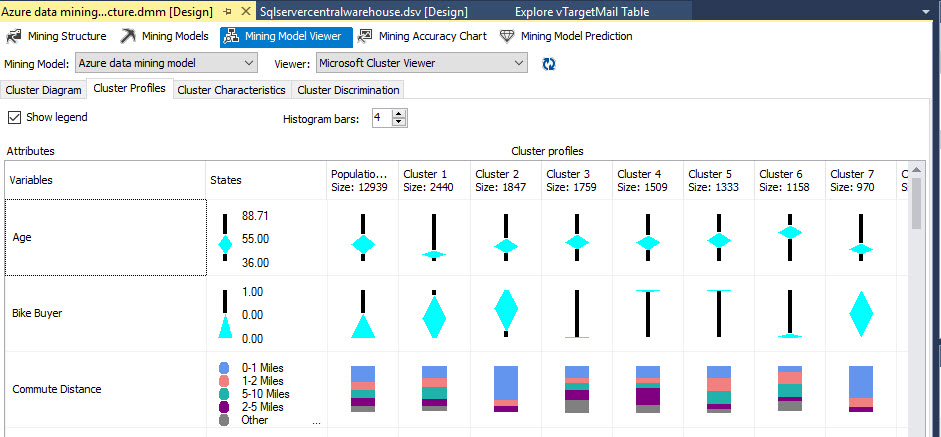The image size is (941, 437).
Task: Click Bike Buyer diamond for Cluster 7
Action: click(861, 314)
